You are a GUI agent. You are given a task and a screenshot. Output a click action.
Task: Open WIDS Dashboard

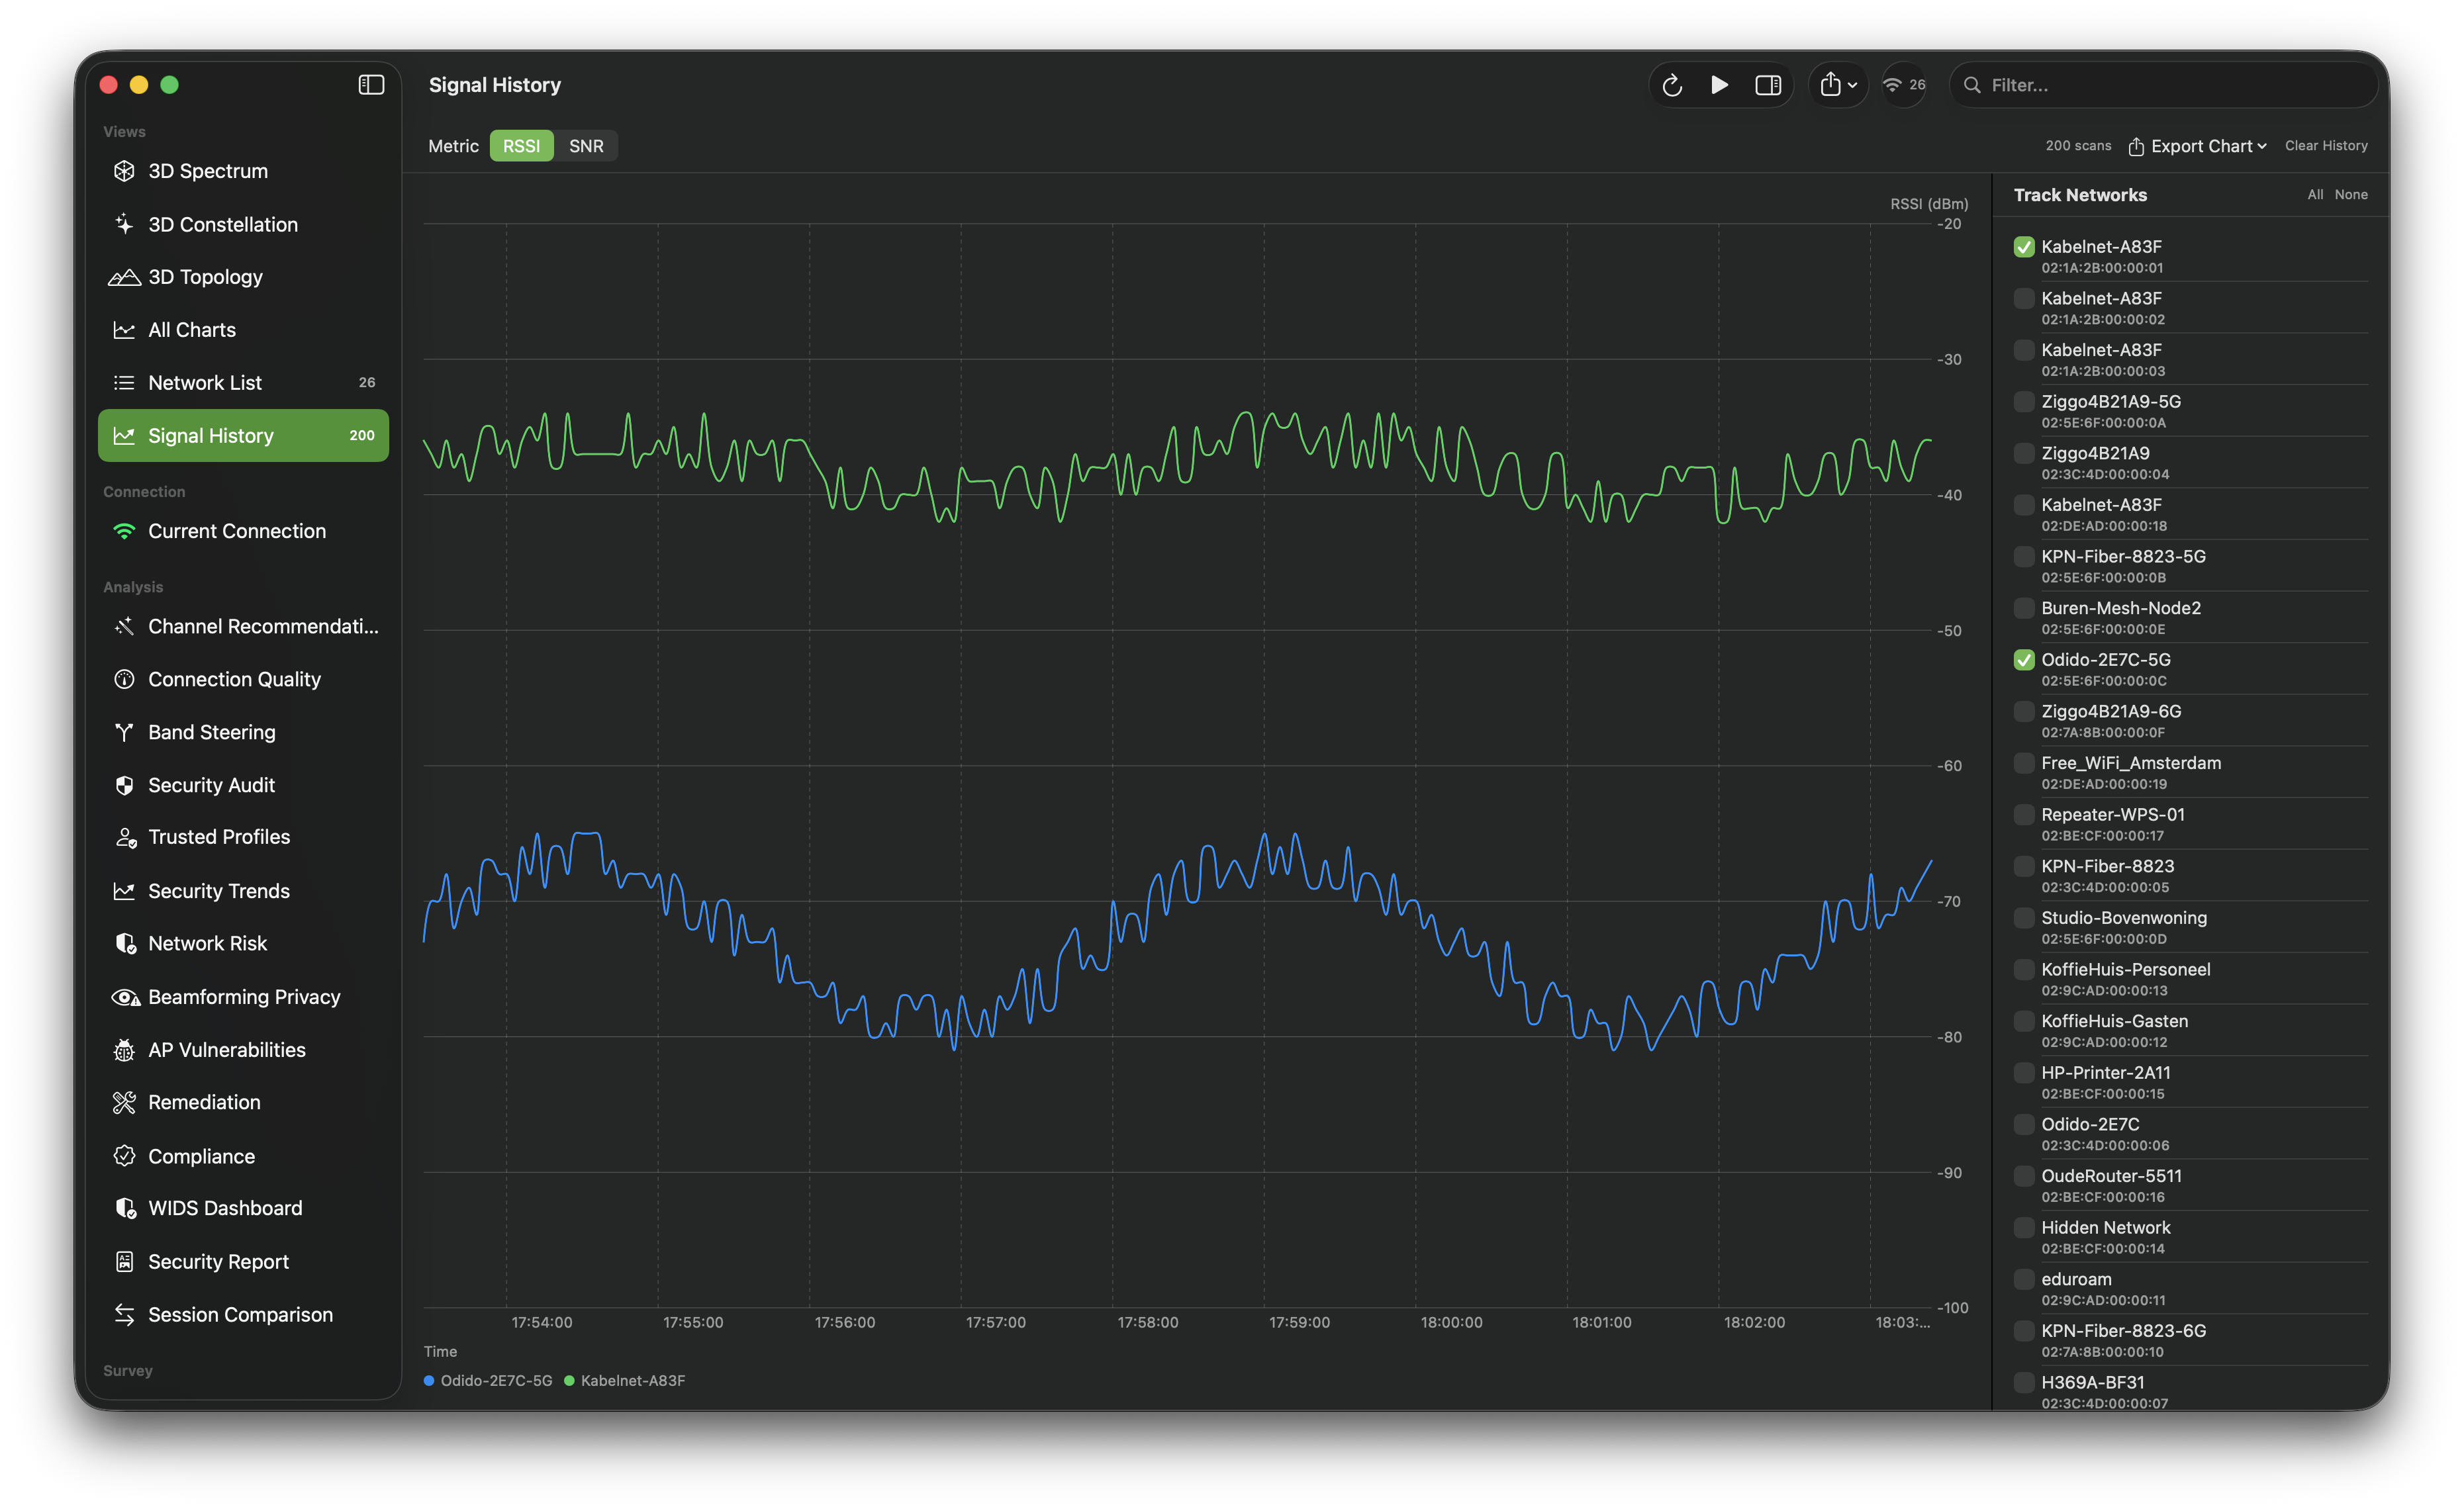tap(243, 1208)
